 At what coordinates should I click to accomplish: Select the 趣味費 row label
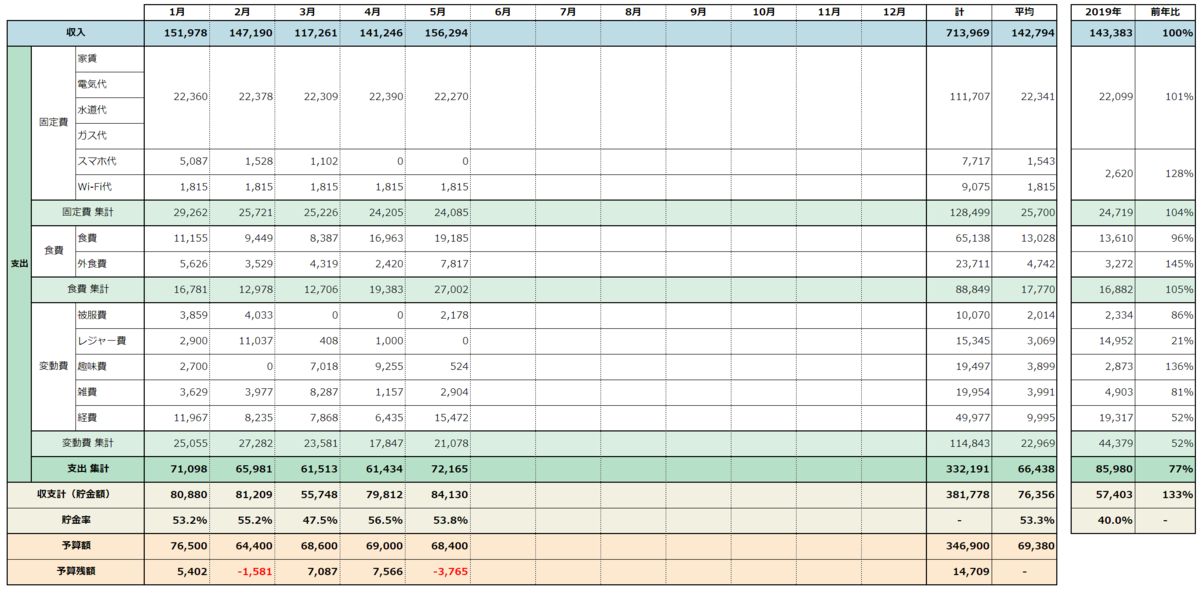pos(109,366)
